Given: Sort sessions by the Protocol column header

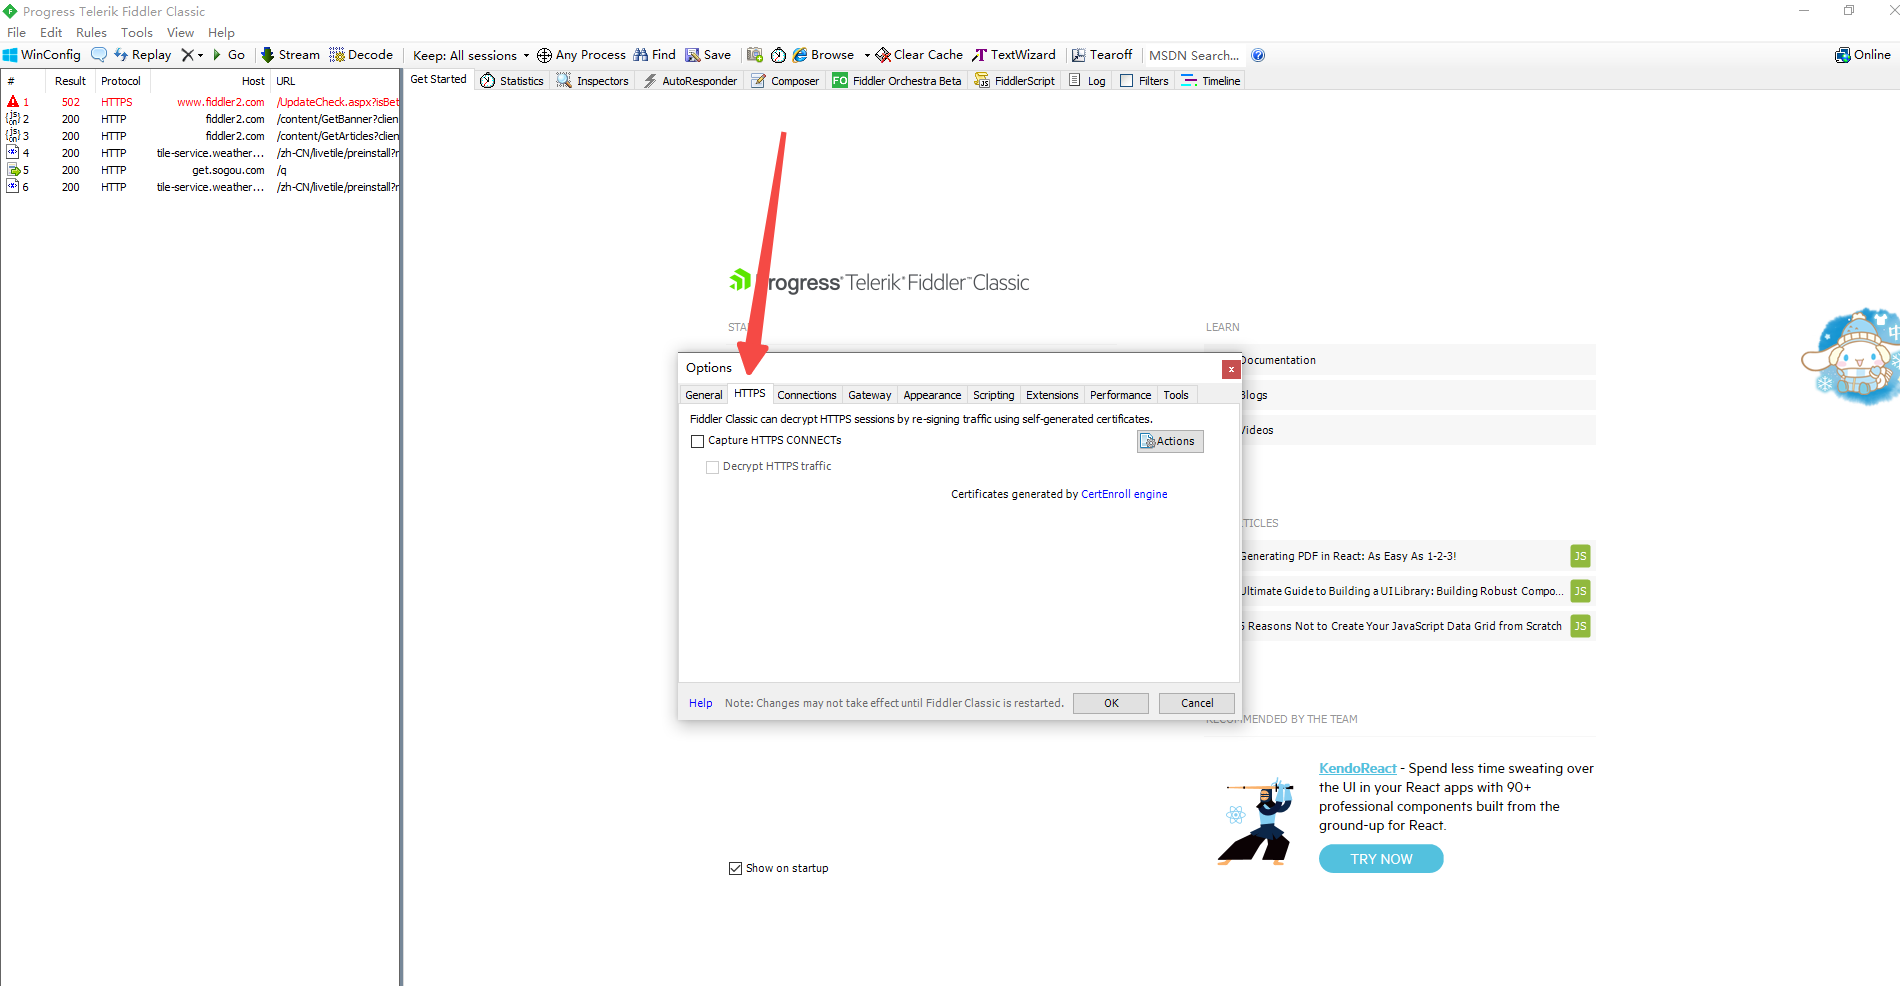Looking at the screenshot, I should click(121, 81).
